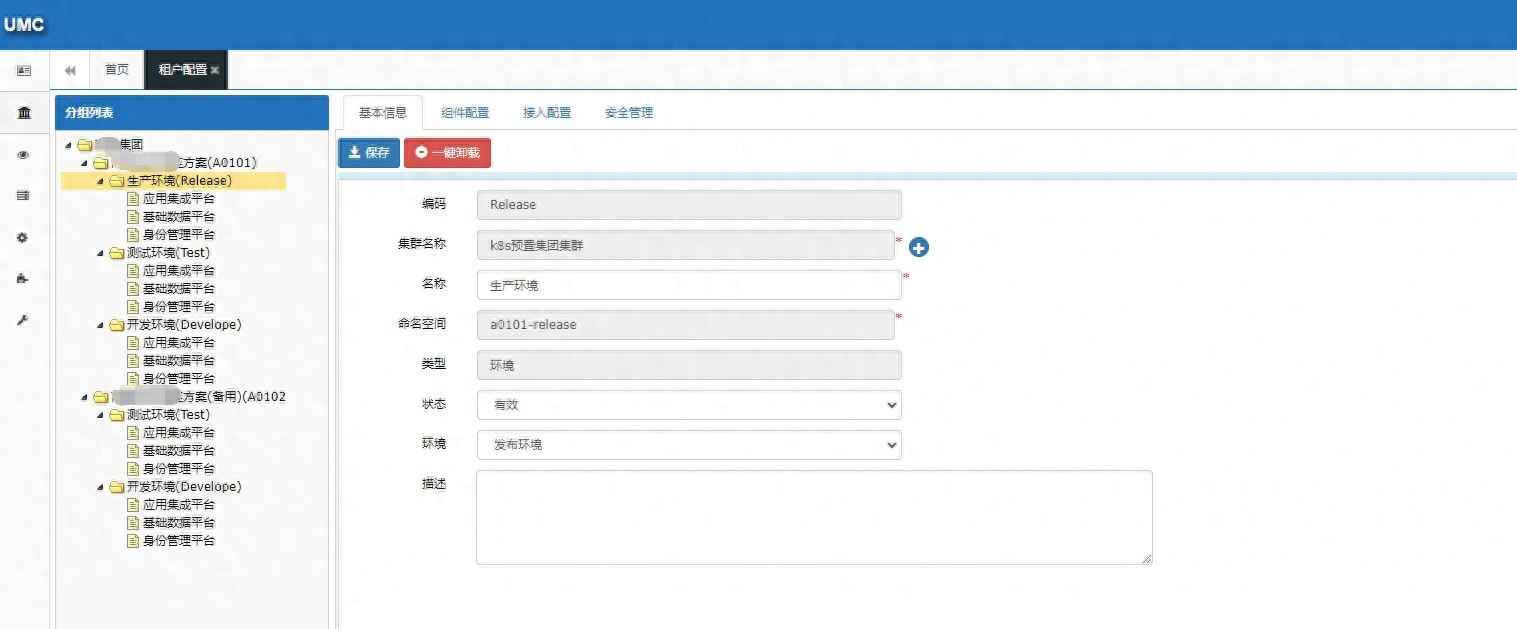Close the 租户配置 tab with its x

point(215,70)
